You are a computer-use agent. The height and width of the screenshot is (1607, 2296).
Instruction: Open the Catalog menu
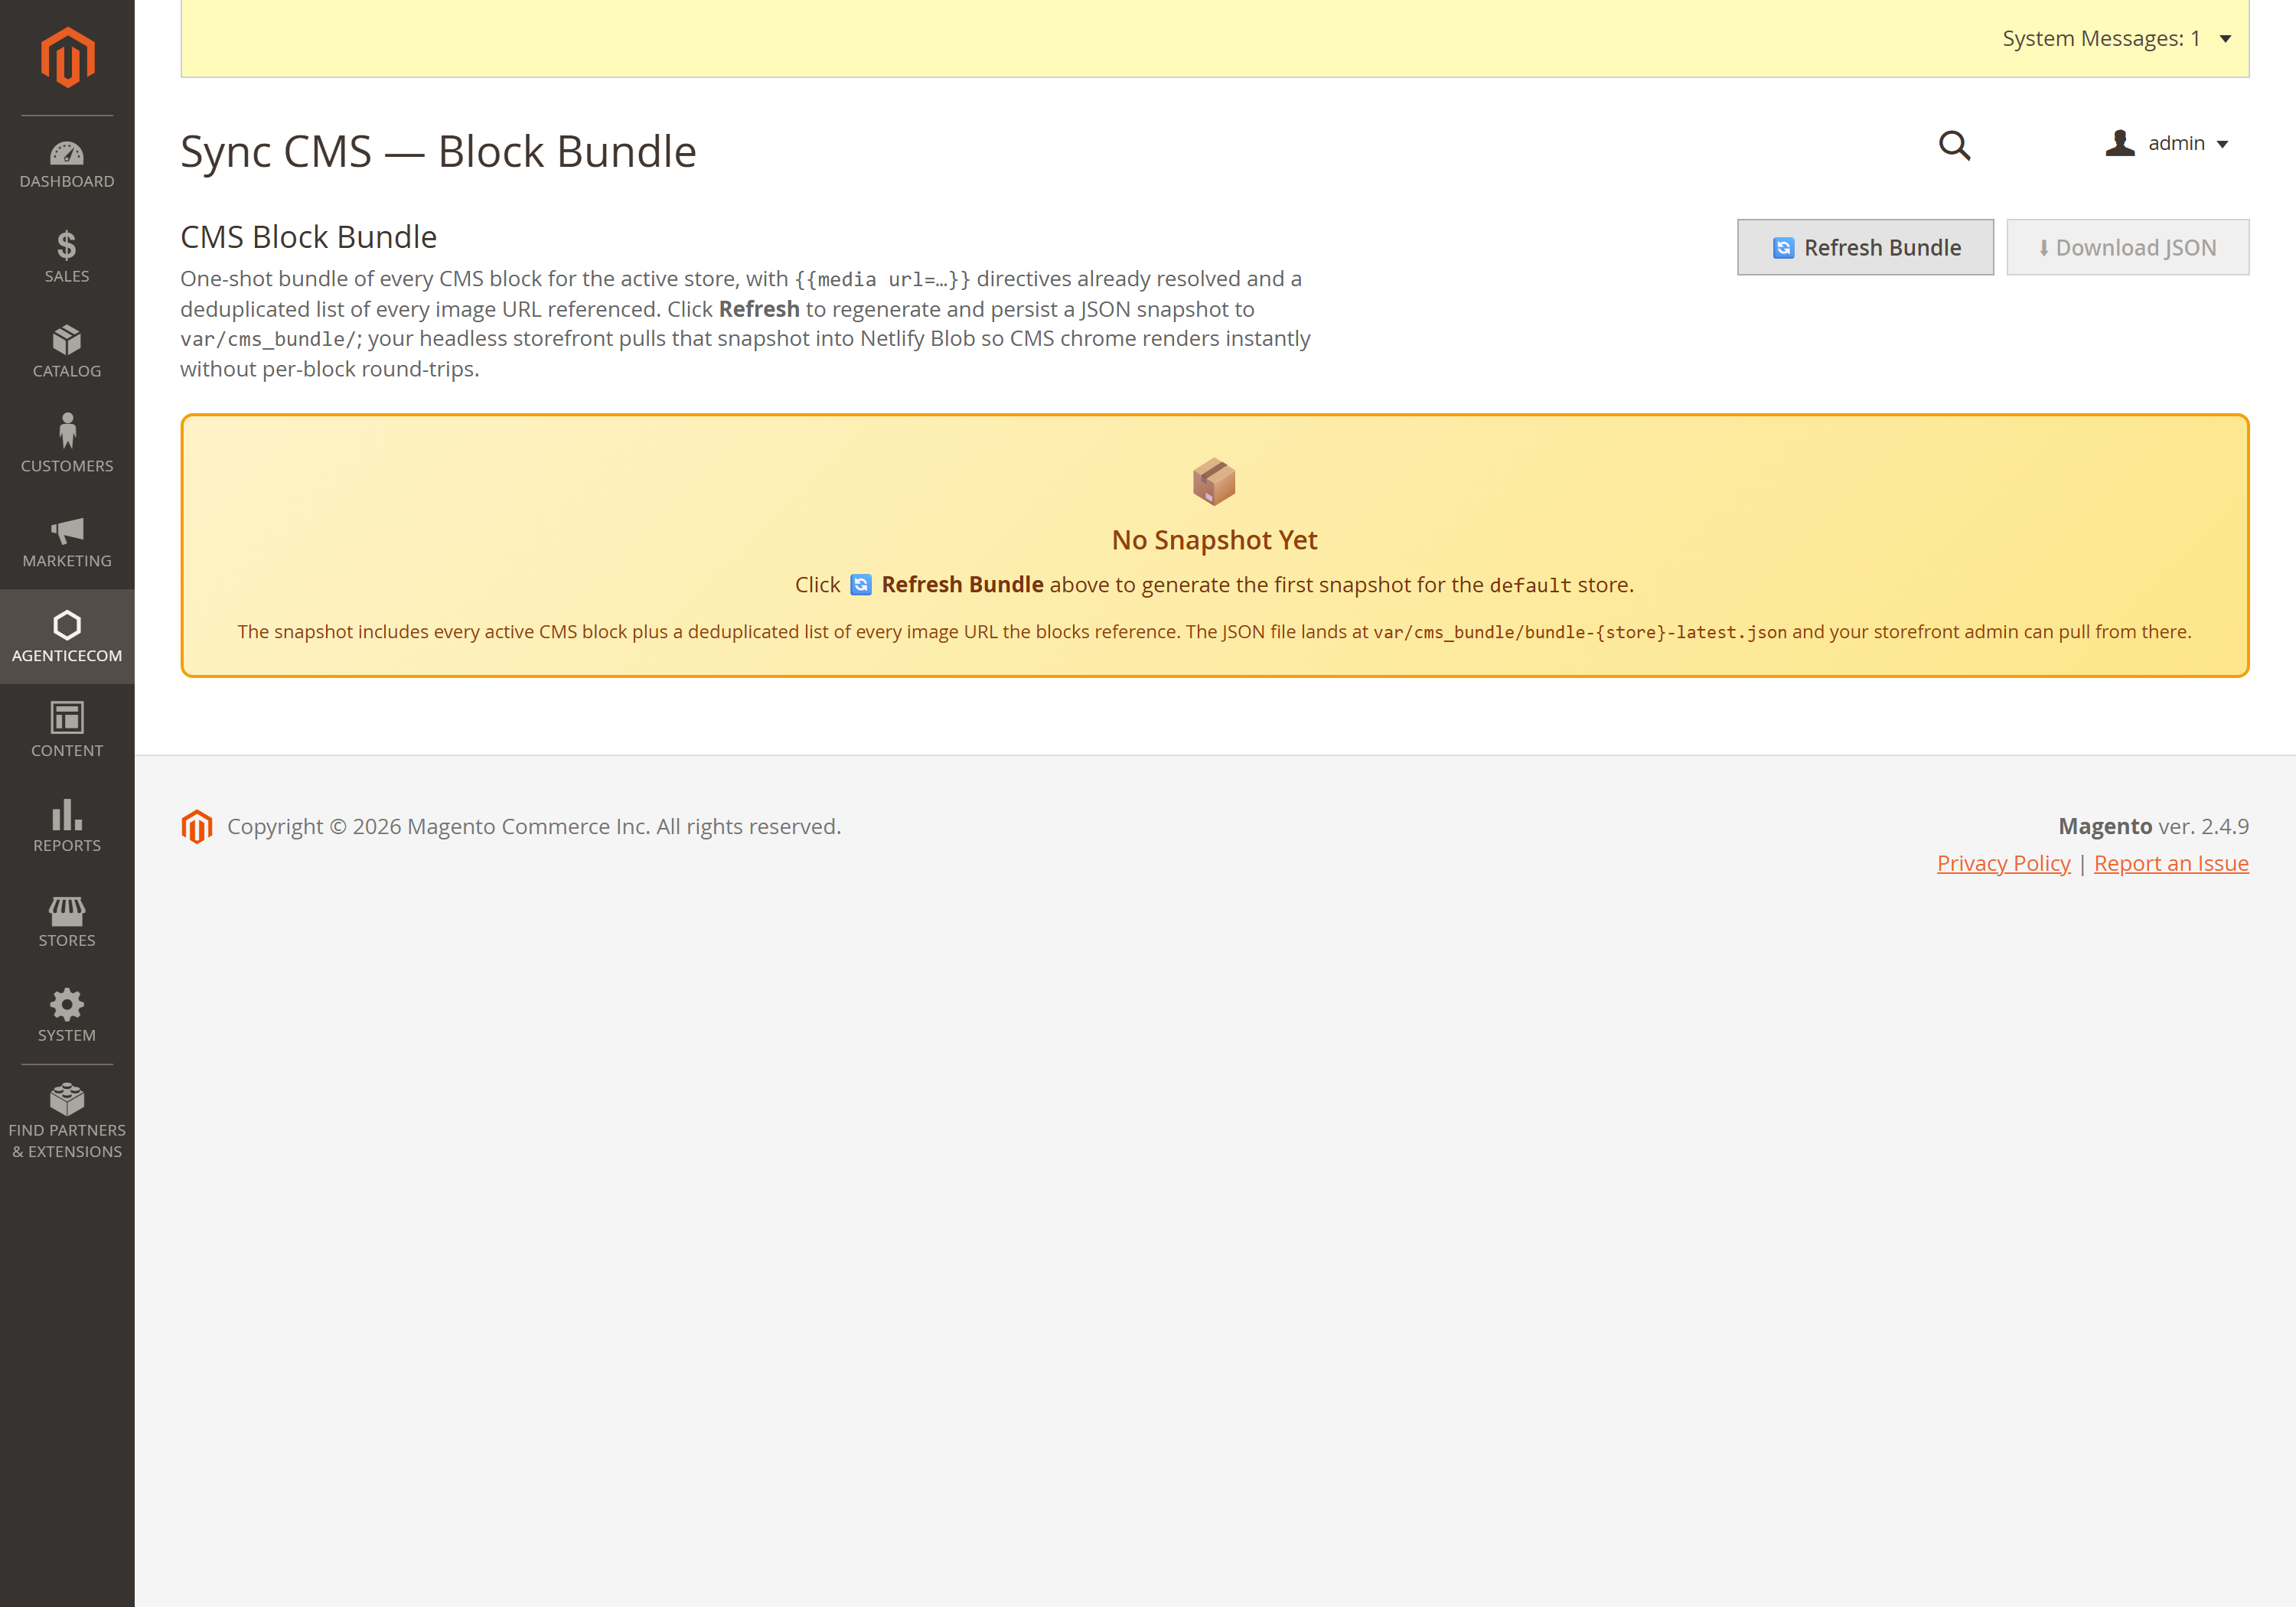tap(67, 353)
